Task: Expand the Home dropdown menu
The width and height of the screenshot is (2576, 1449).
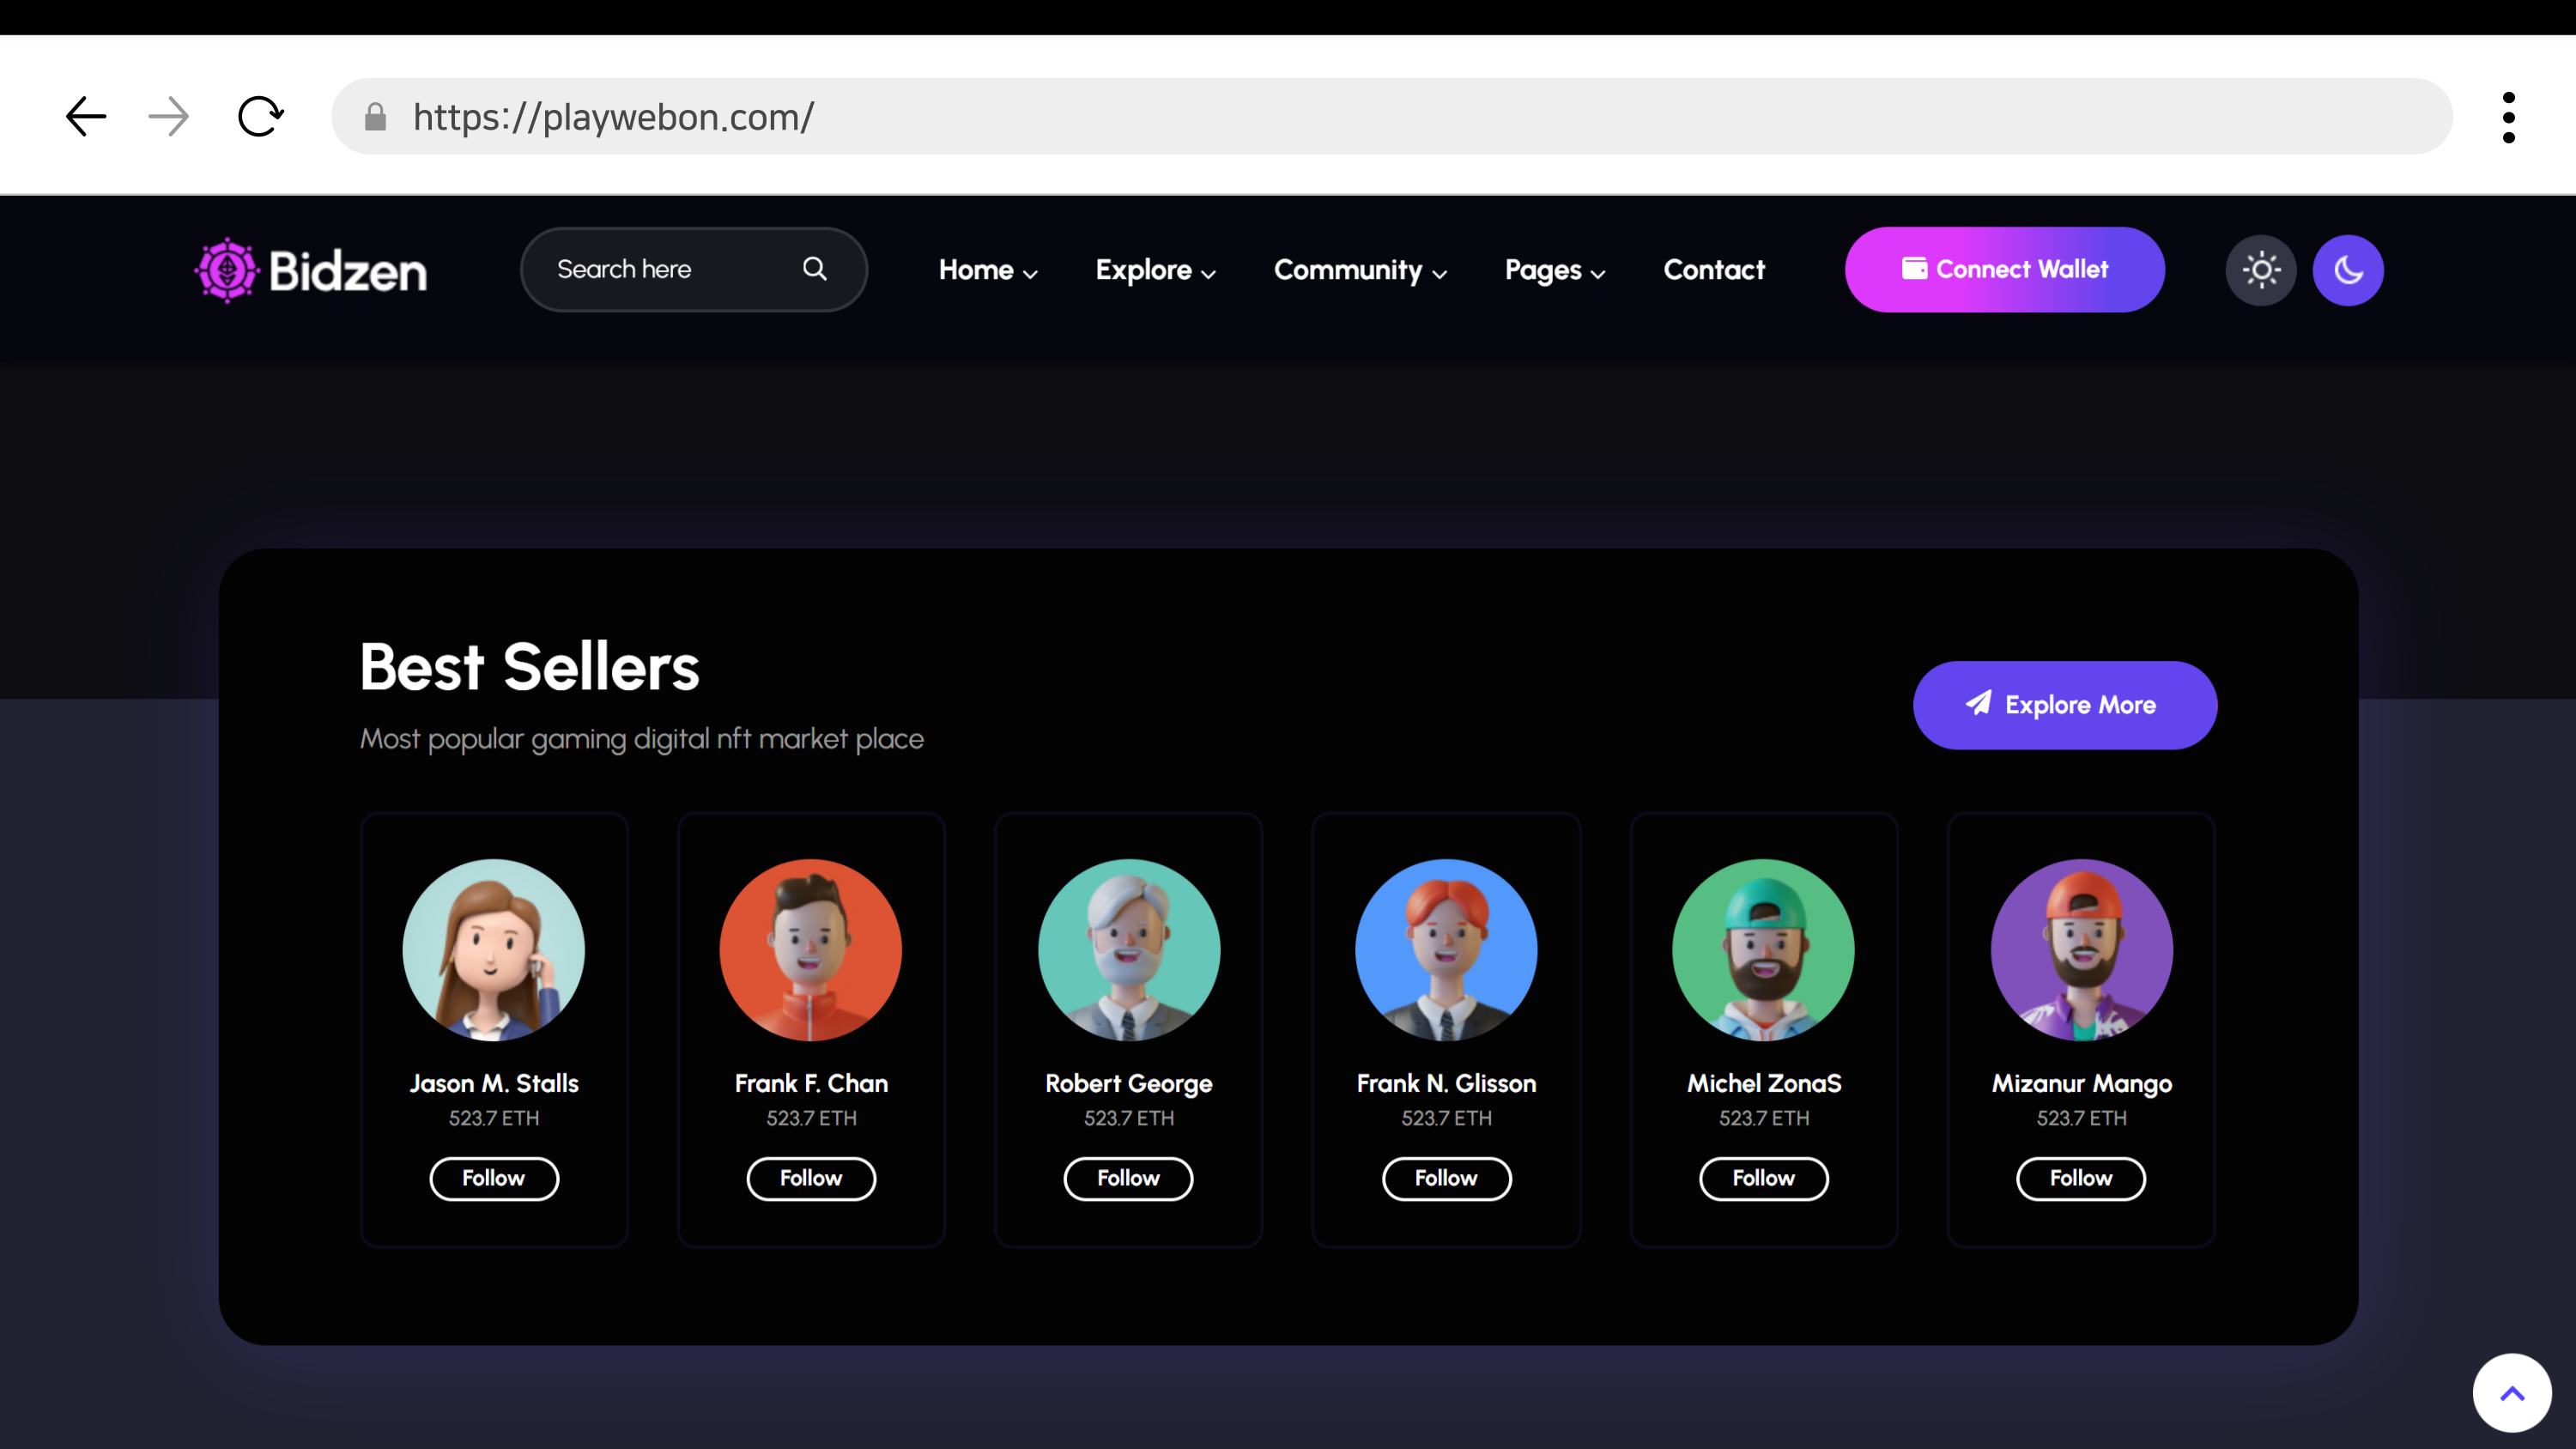Action: [987, 270]
